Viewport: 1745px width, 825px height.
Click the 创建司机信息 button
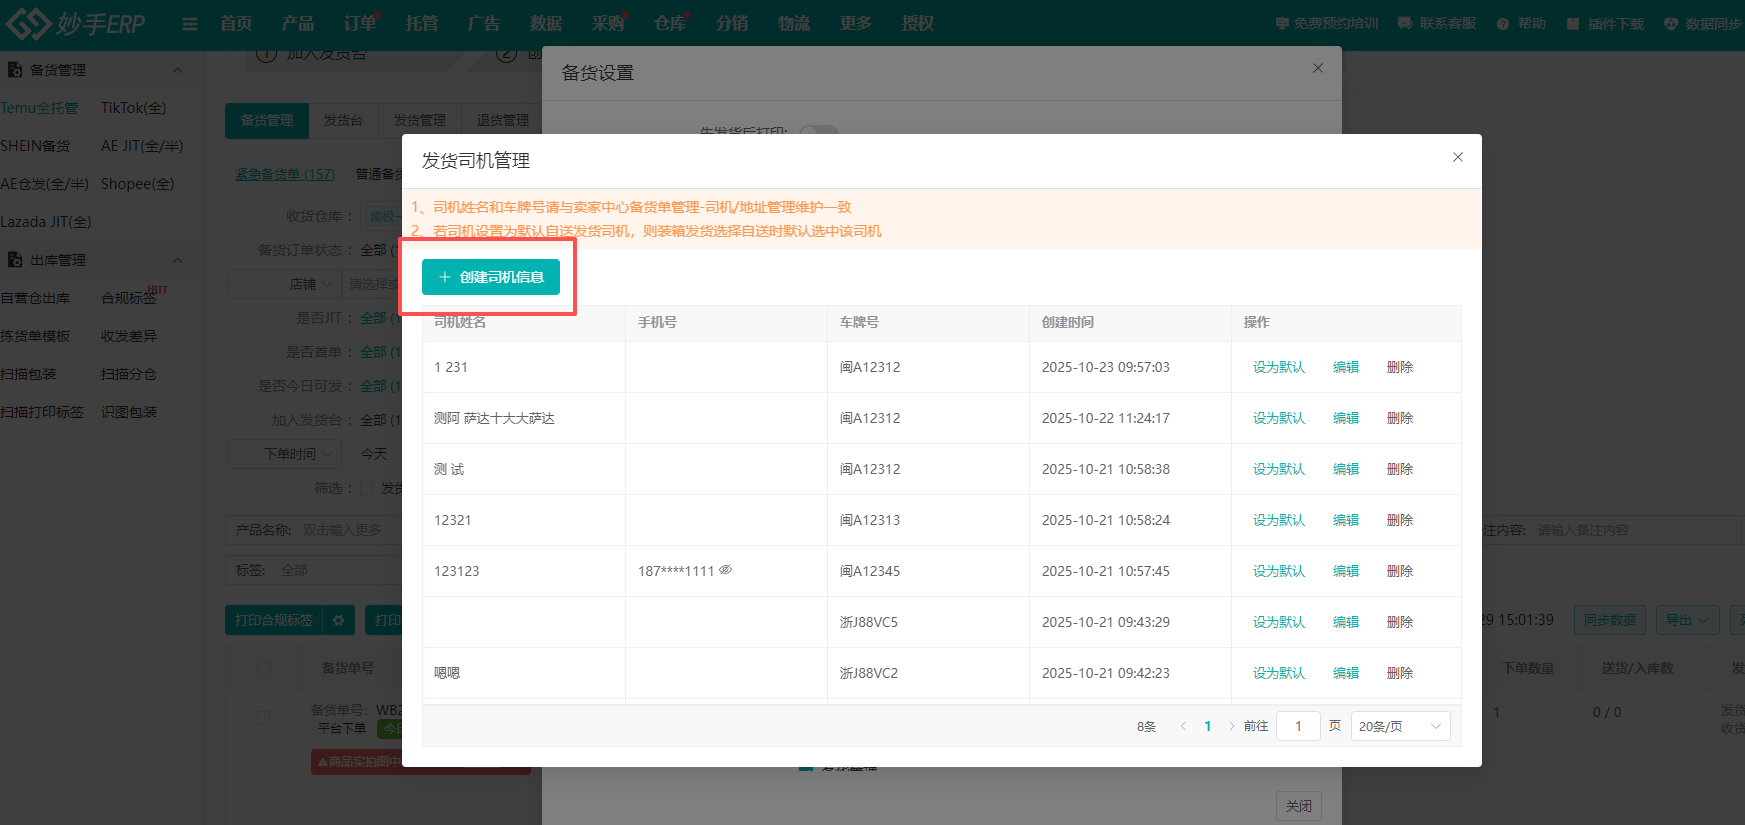(x=491, y=277)
